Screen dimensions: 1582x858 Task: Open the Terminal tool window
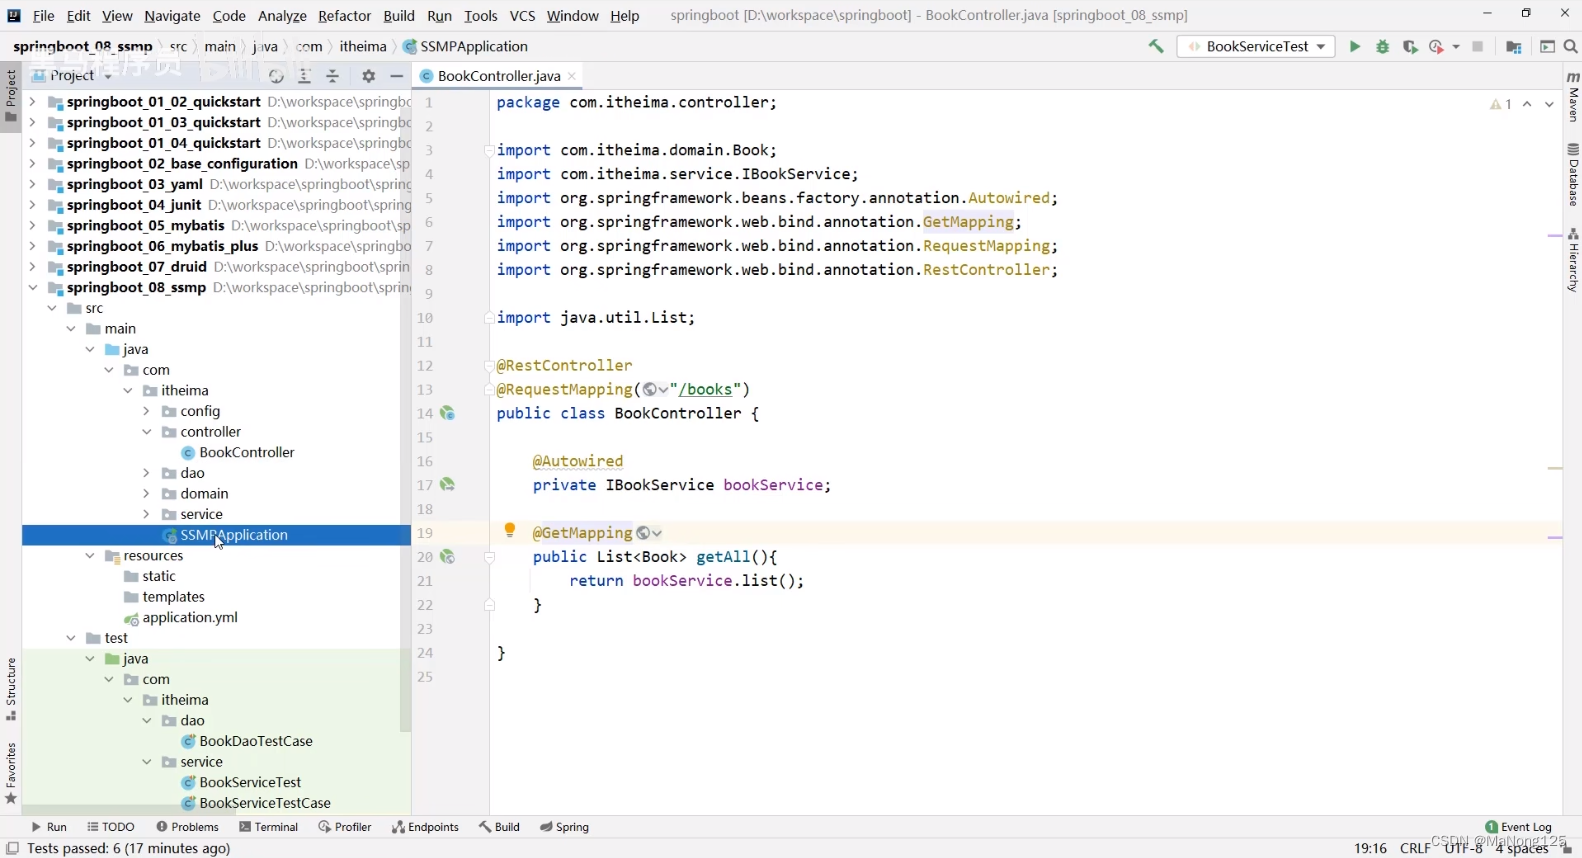tap(269, 827)
